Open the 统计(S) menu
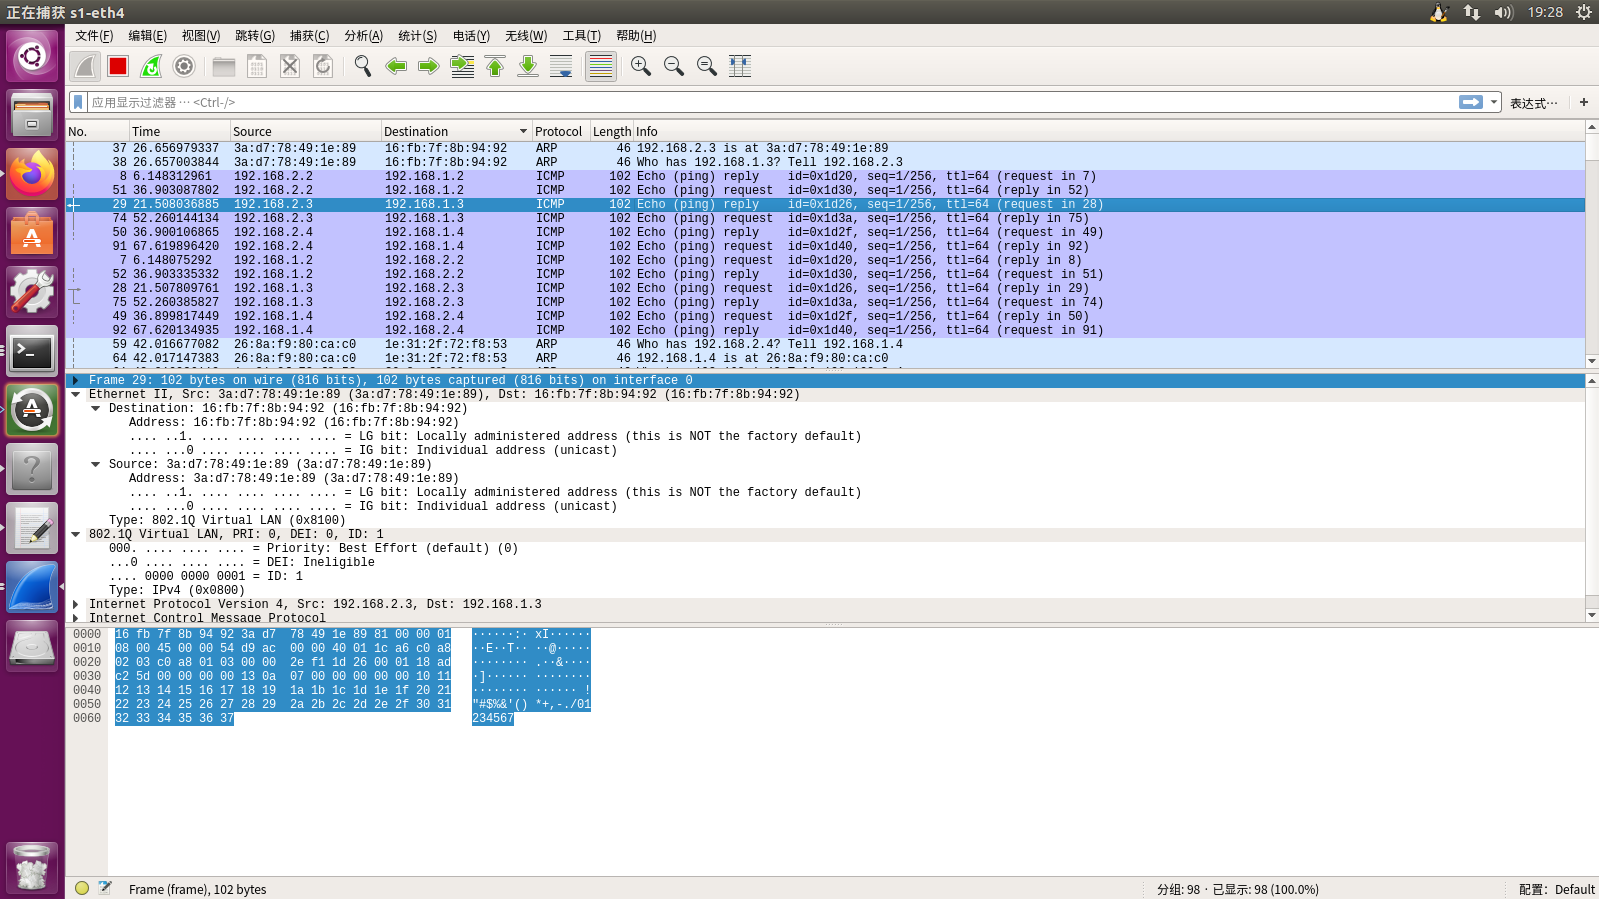1599x899 pixels. coord(417,36)
